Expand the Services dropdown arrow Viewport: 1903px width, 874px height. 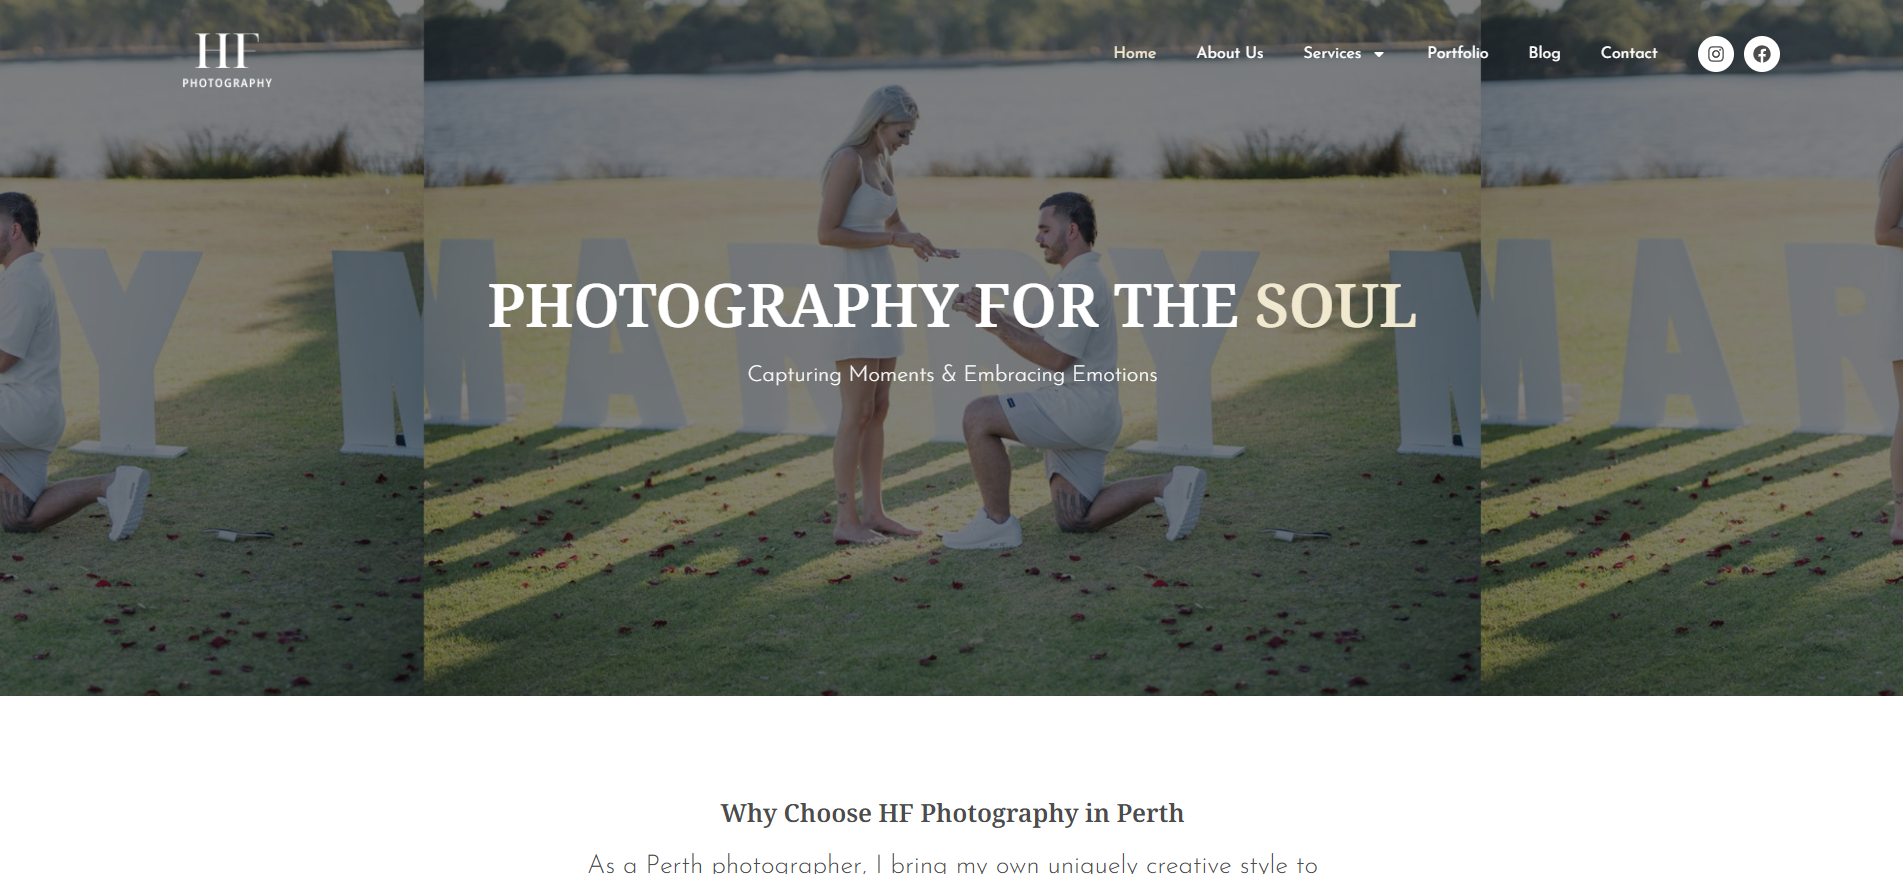pyautogui.click(x=1379, y=54)
